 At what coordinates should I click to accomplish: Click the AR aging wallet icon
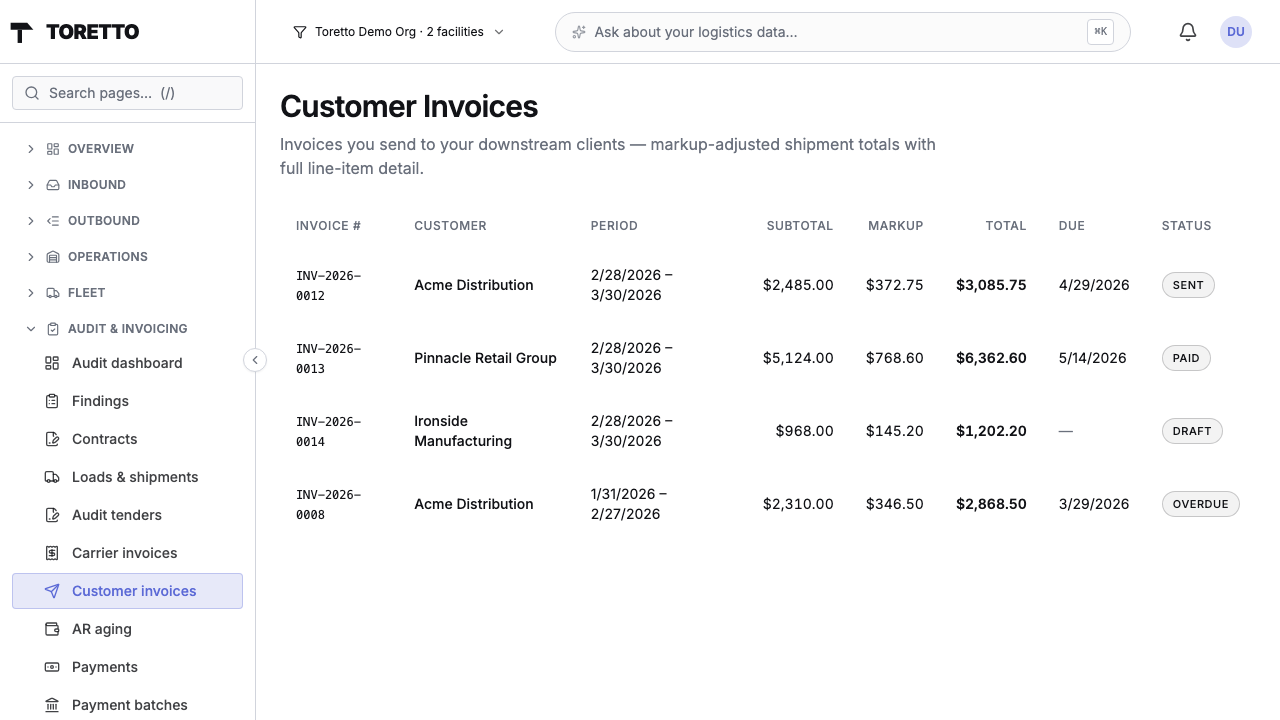click(x=52, y=629)
